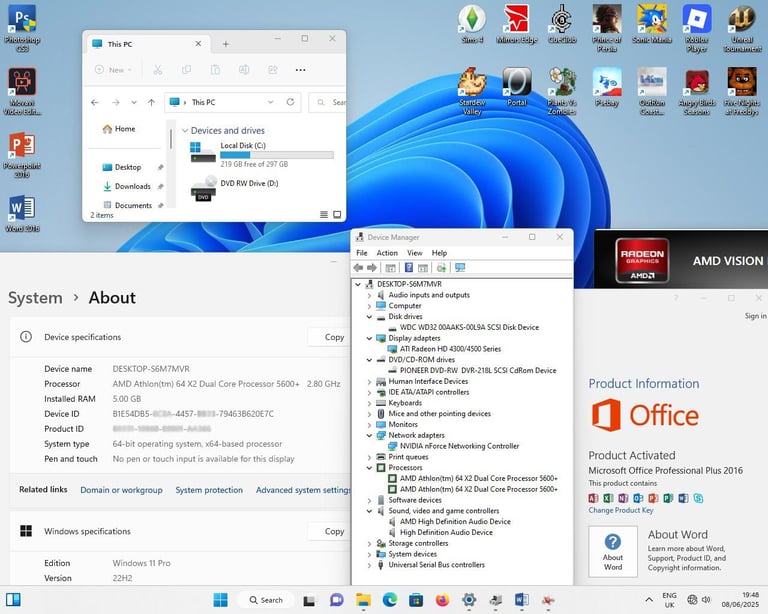The height and width of the screenshot is (614, 768).
Task: Add new tab in File Explorer
Action: (225, 44)
